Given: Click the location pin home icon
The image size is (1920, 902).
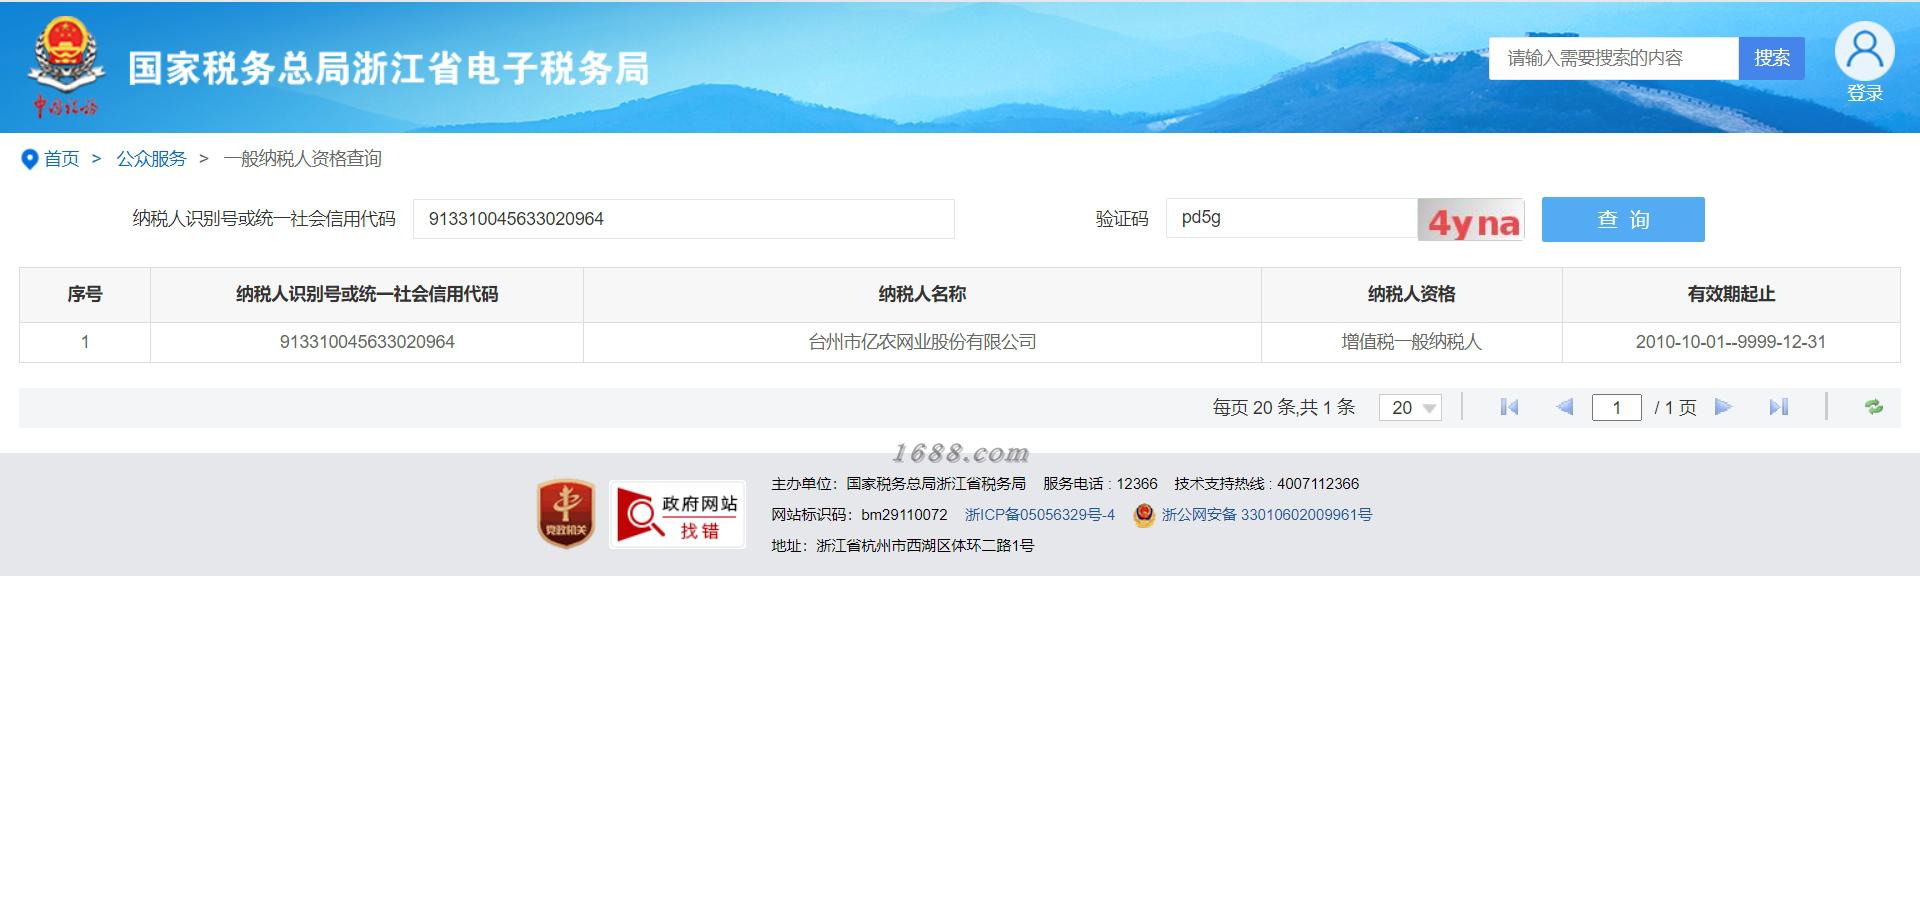Looking at the screenshot, I should [x=29, y=159].
